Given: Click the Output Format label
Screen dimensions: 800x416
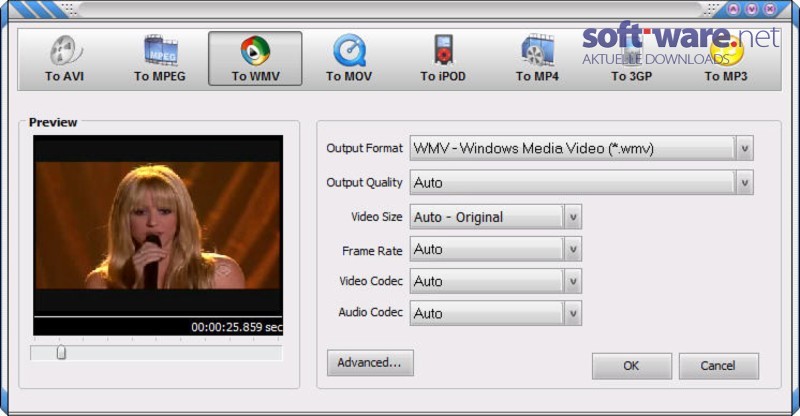Looking at the screenshot, I should (x=364, y=149).
